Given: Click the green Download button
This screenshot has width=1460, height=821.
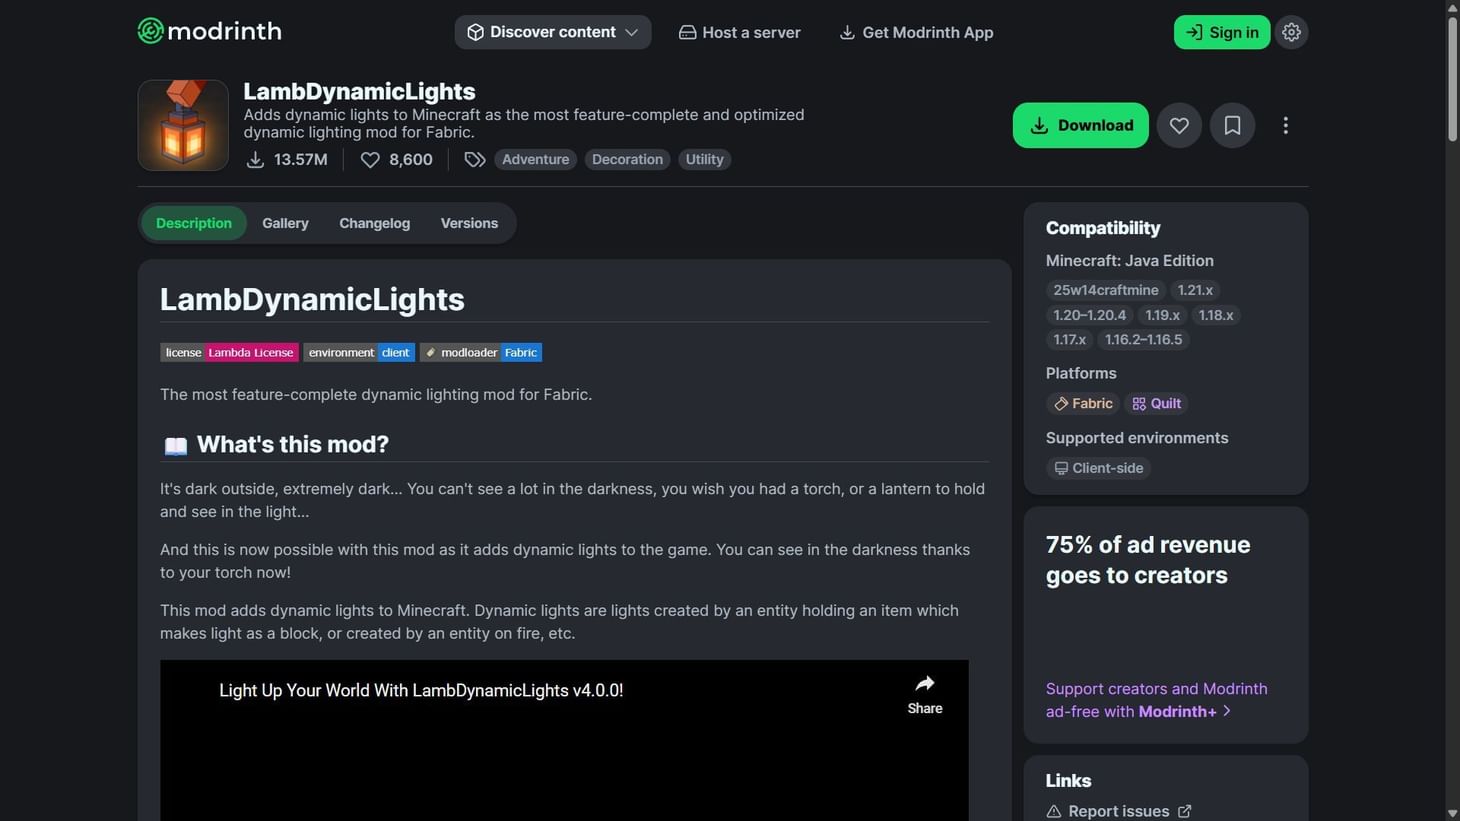Looking at the screenshot, I should click(x=1080, y=125).
